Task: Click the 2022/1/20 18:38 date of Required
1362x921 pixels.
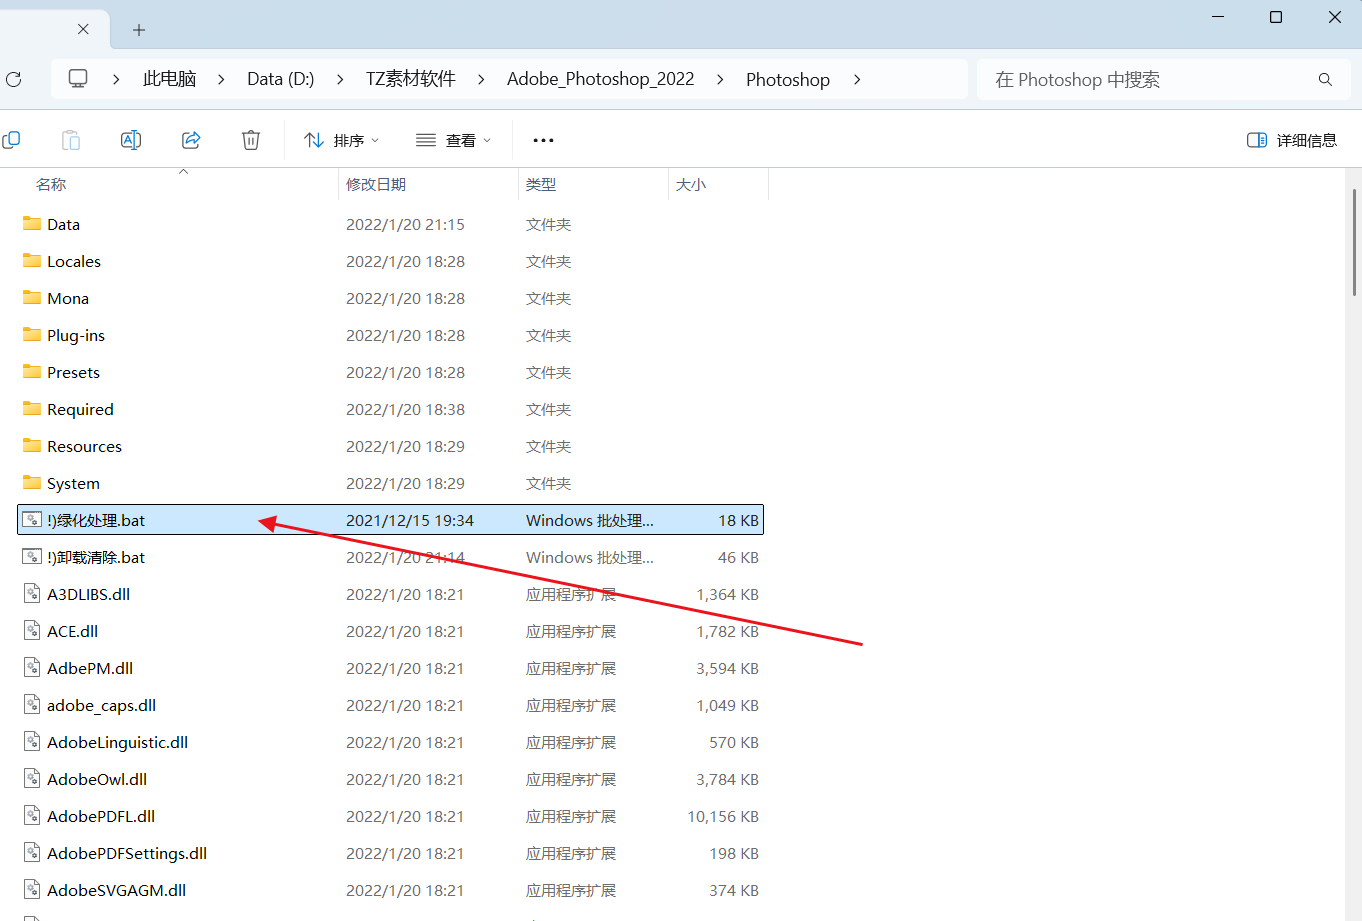Action: (x=405, y=409)
